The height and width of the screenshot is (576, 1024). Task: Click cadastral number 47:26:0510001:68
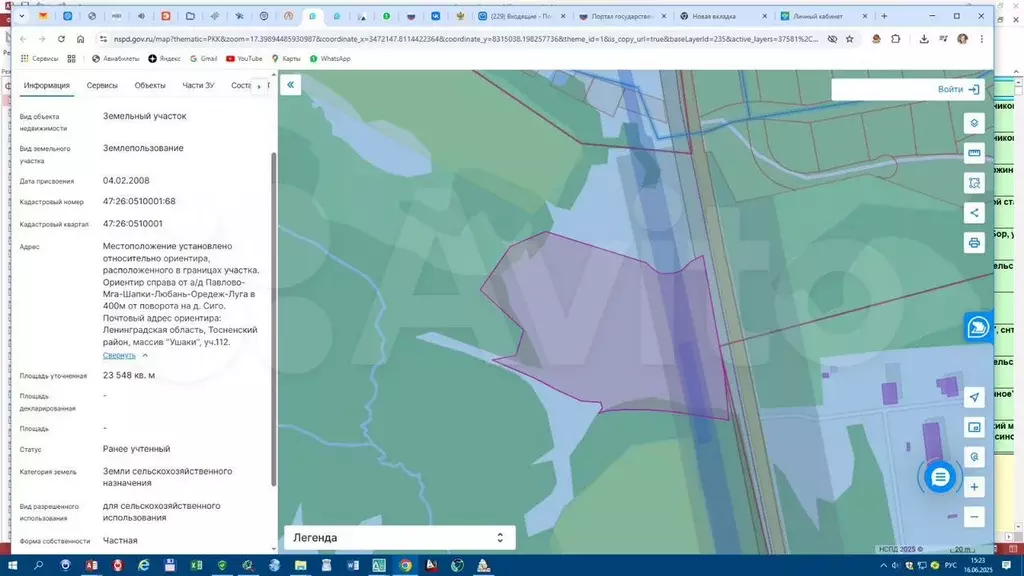[139, 201]
